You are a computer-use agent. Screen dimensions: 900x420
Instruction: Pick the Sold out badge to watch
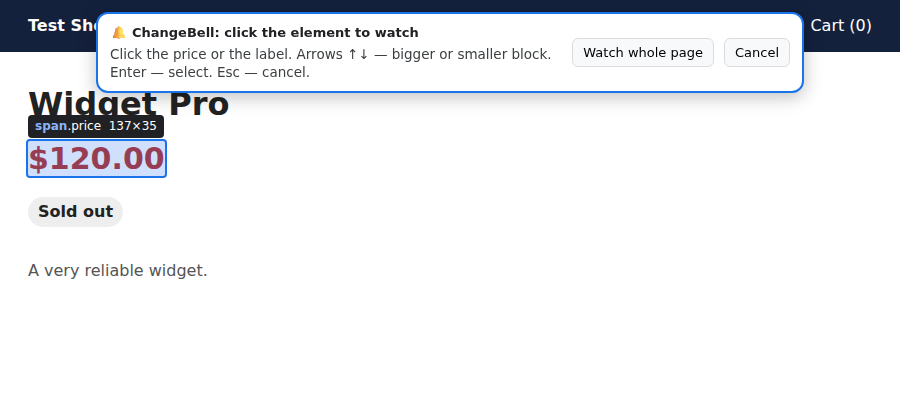click(x=75, y=212)
